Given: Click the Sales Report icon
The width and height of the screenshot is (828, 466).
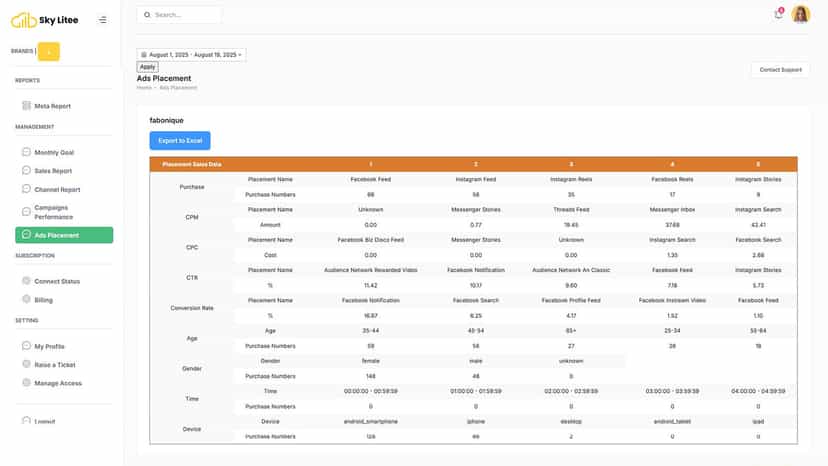Looking at the screenshot, I should 26,170.
